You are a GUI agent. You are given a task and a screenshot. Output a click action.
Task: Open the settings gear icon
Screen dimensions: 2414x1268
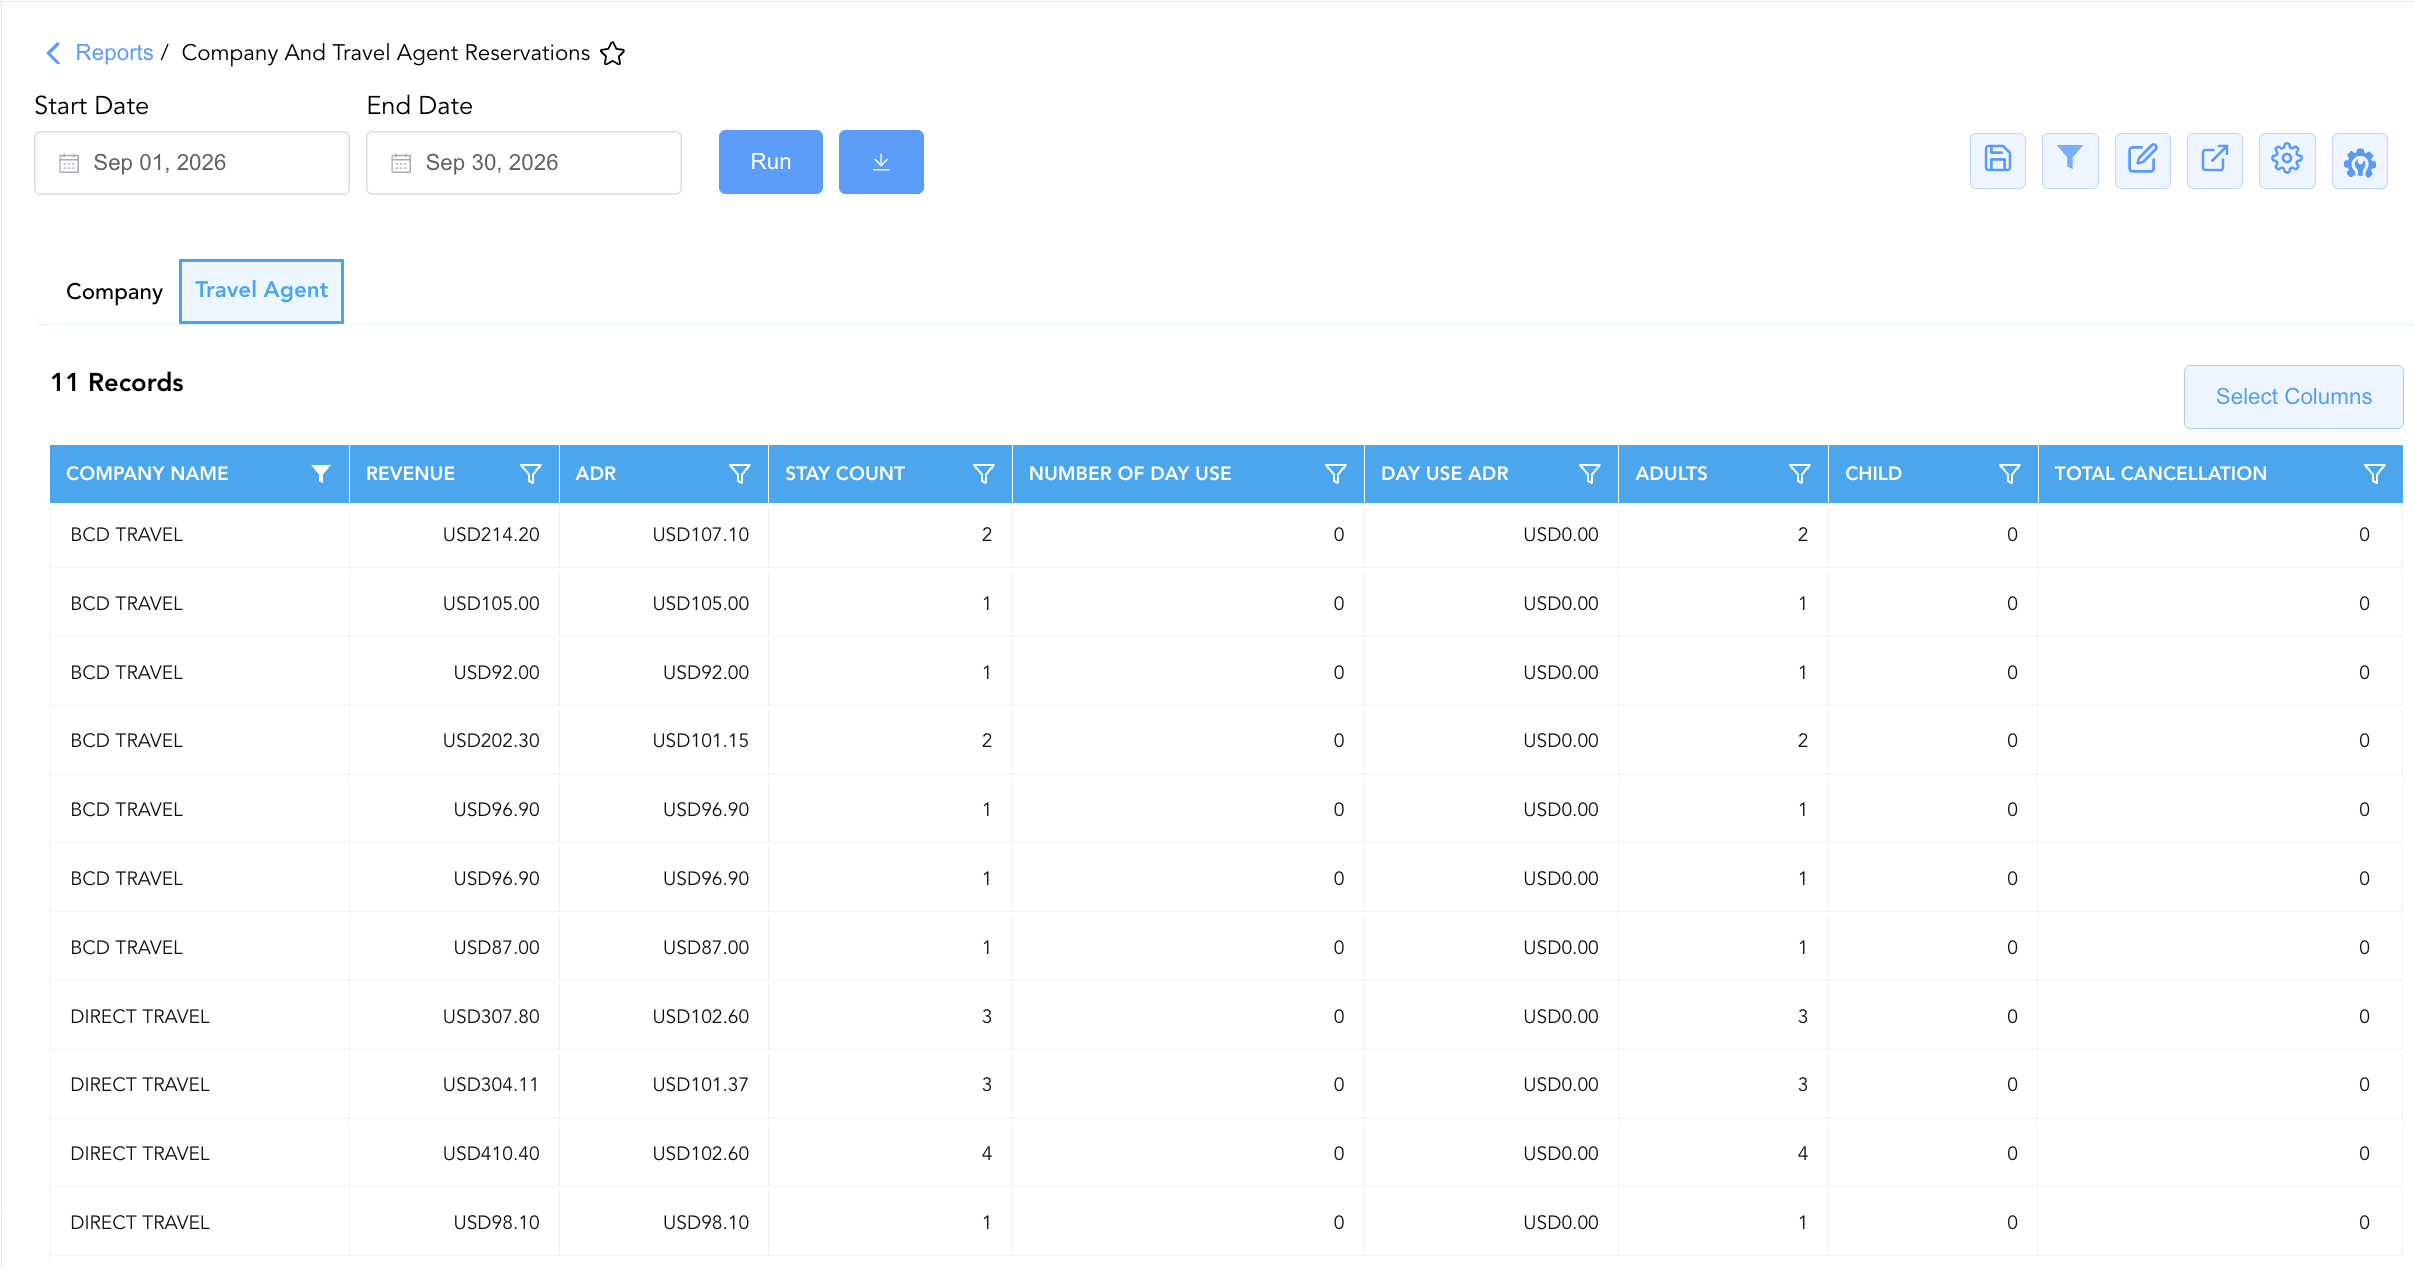tap(2287, 160)
